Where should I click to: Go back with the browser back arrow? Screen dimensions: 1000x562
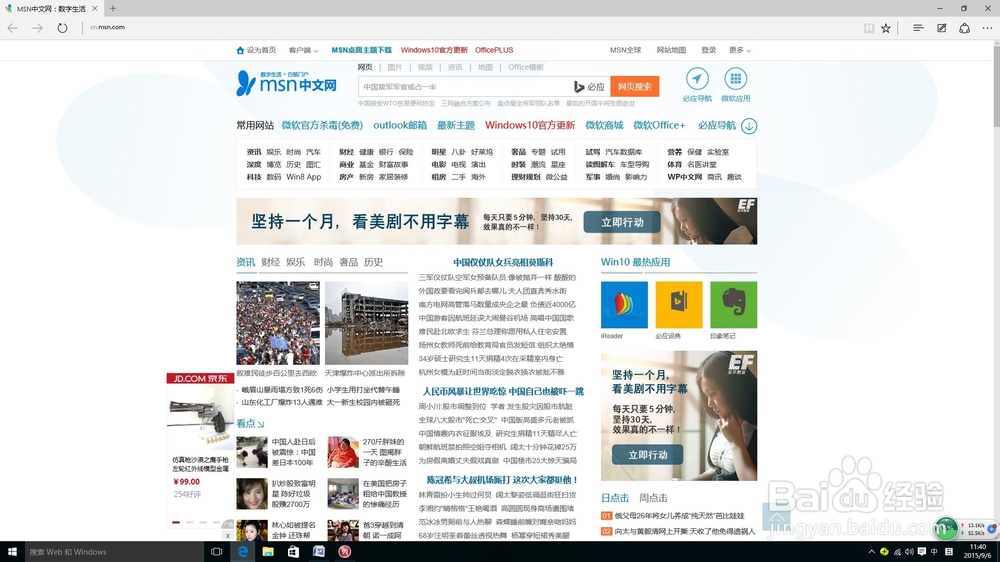(x=13, y=28)
